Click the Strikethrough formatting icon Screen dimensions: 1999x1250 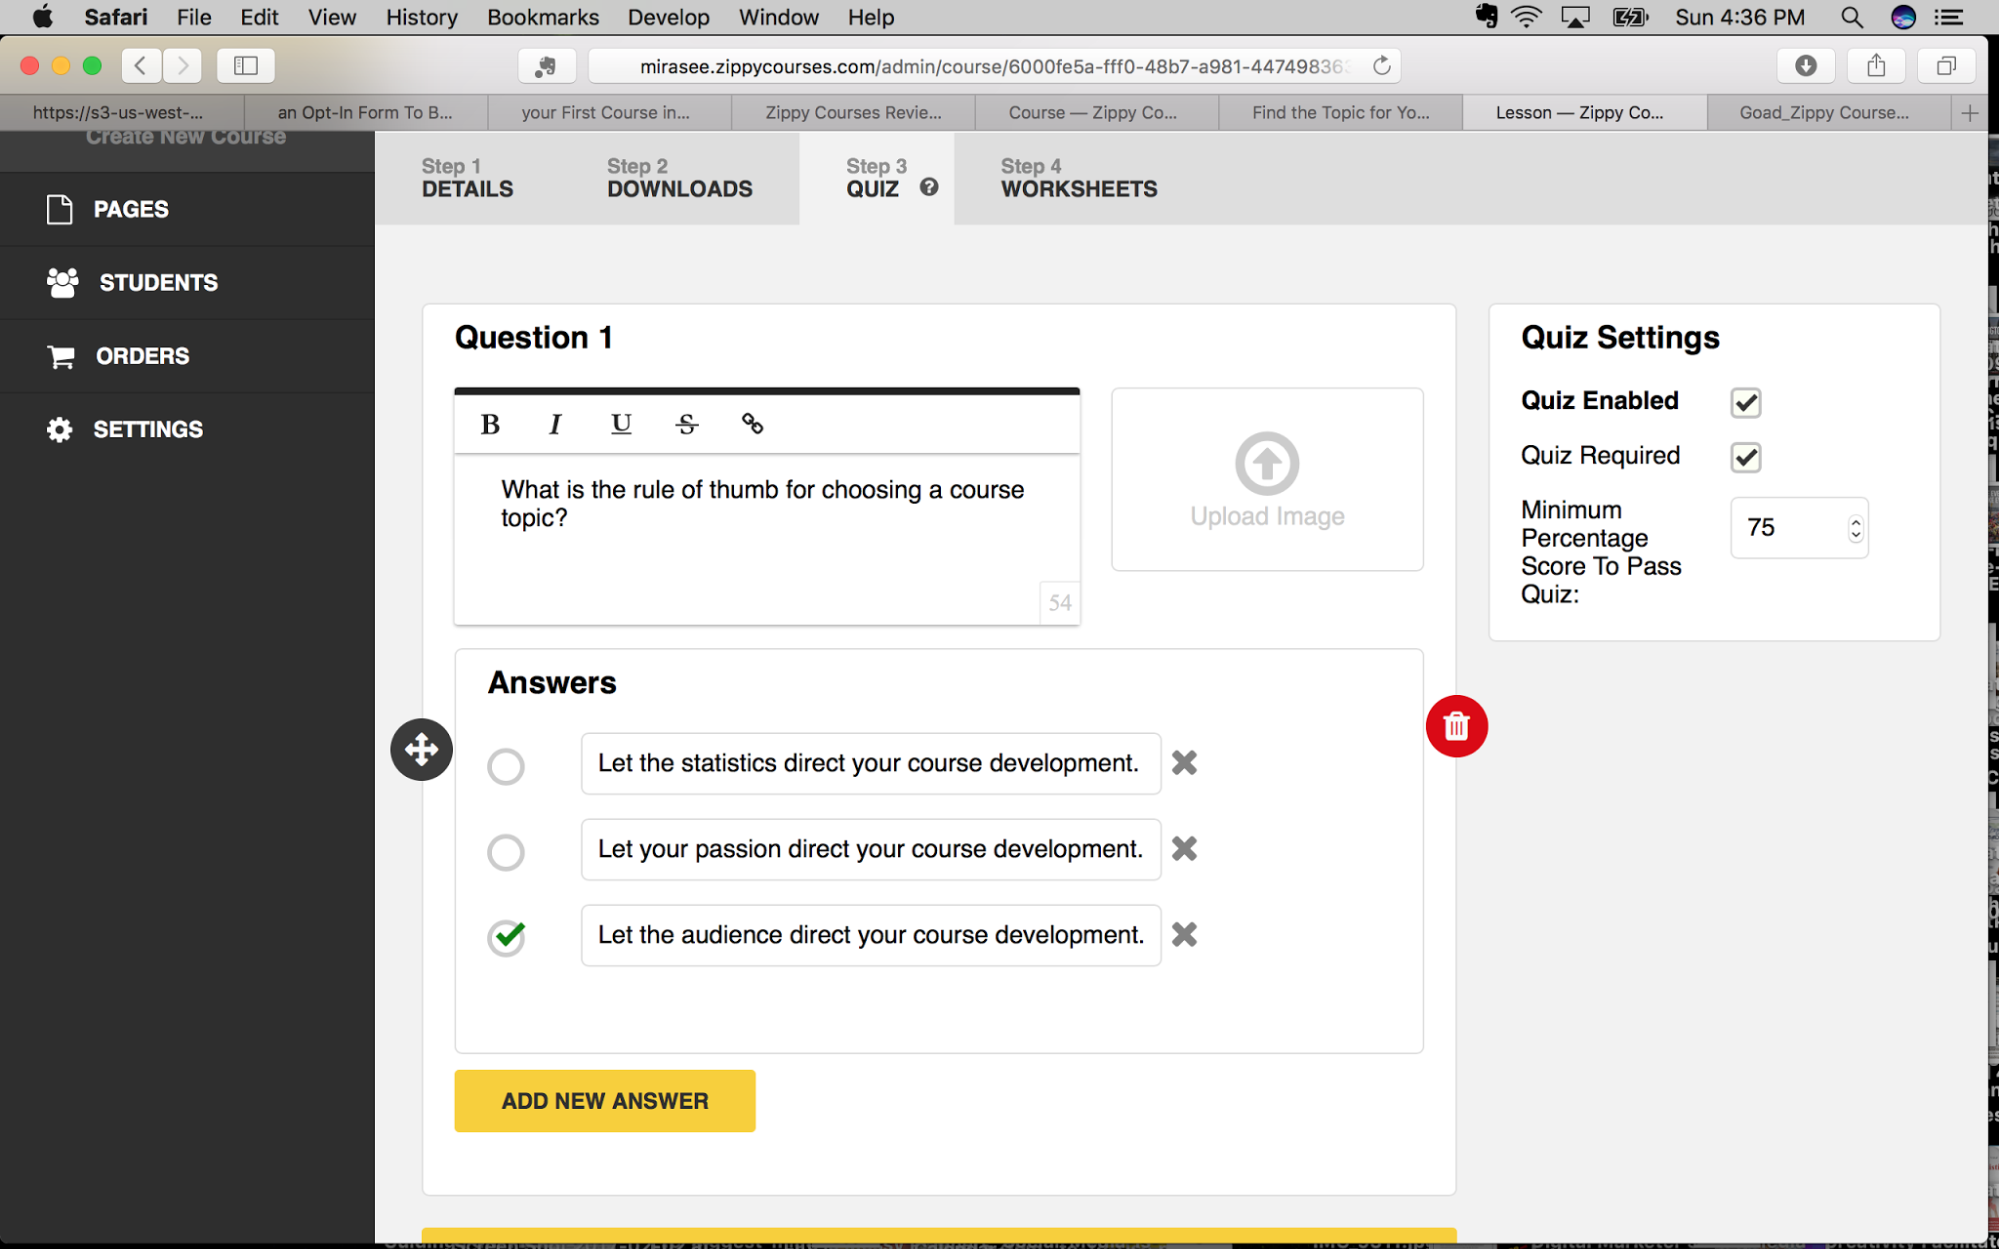click(686, 422)
